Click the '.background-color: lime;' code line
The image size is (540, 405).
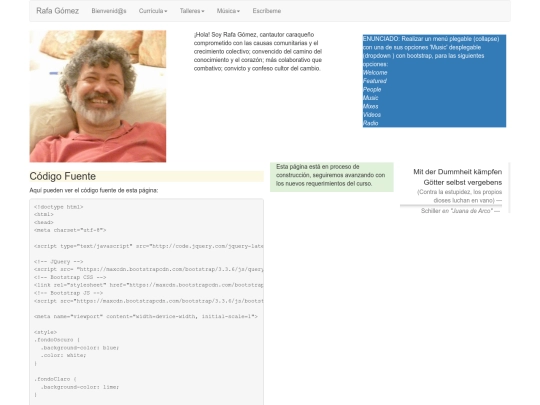(80, 387)
